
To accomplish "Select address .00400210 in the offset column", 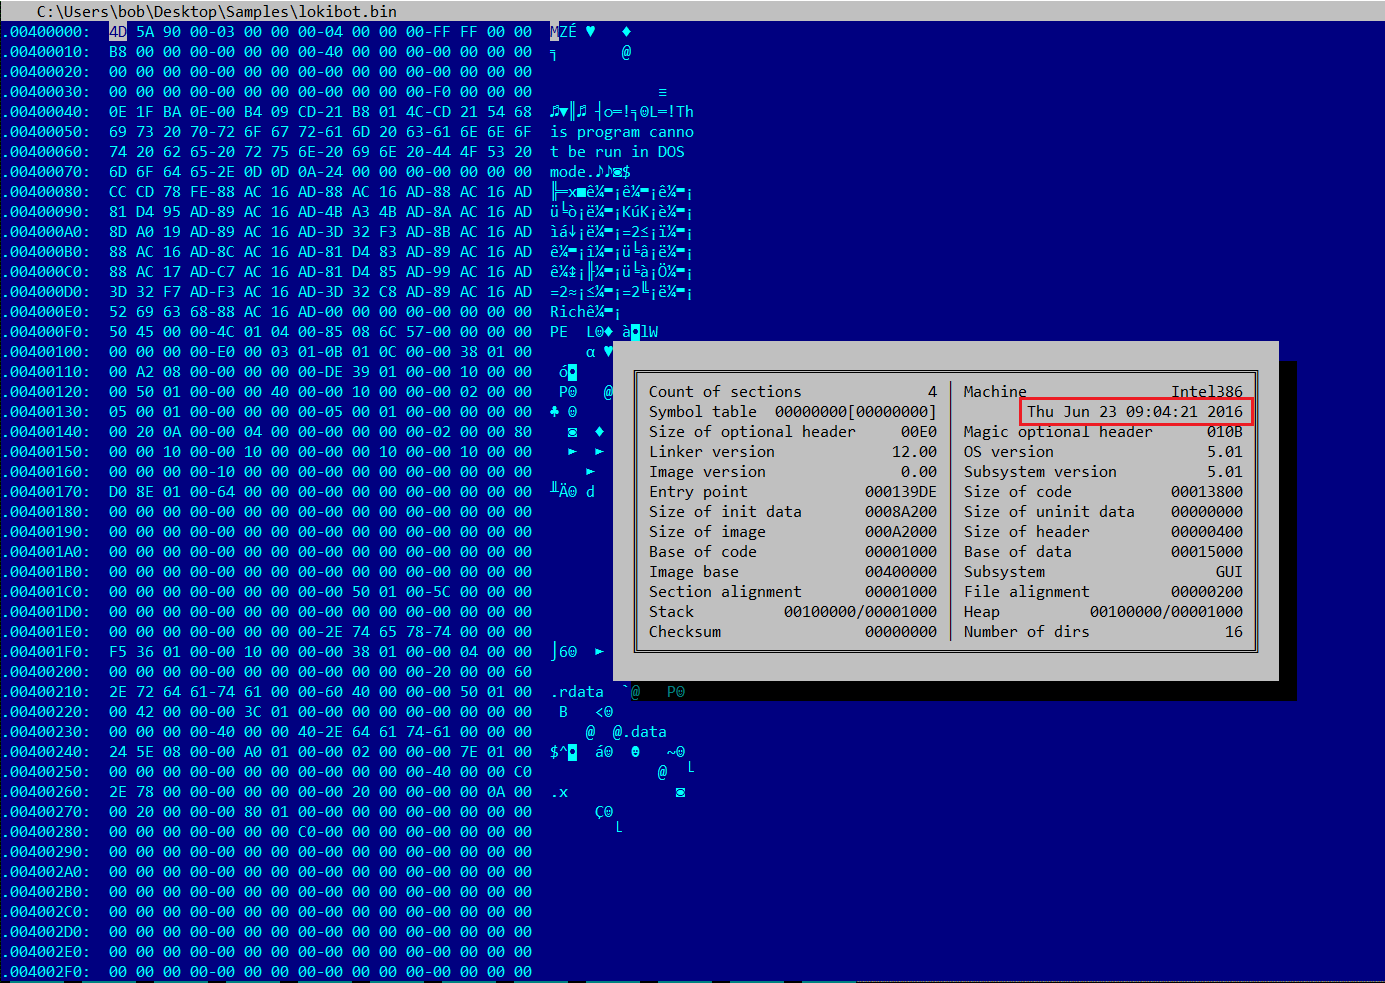I will (46, 692).
